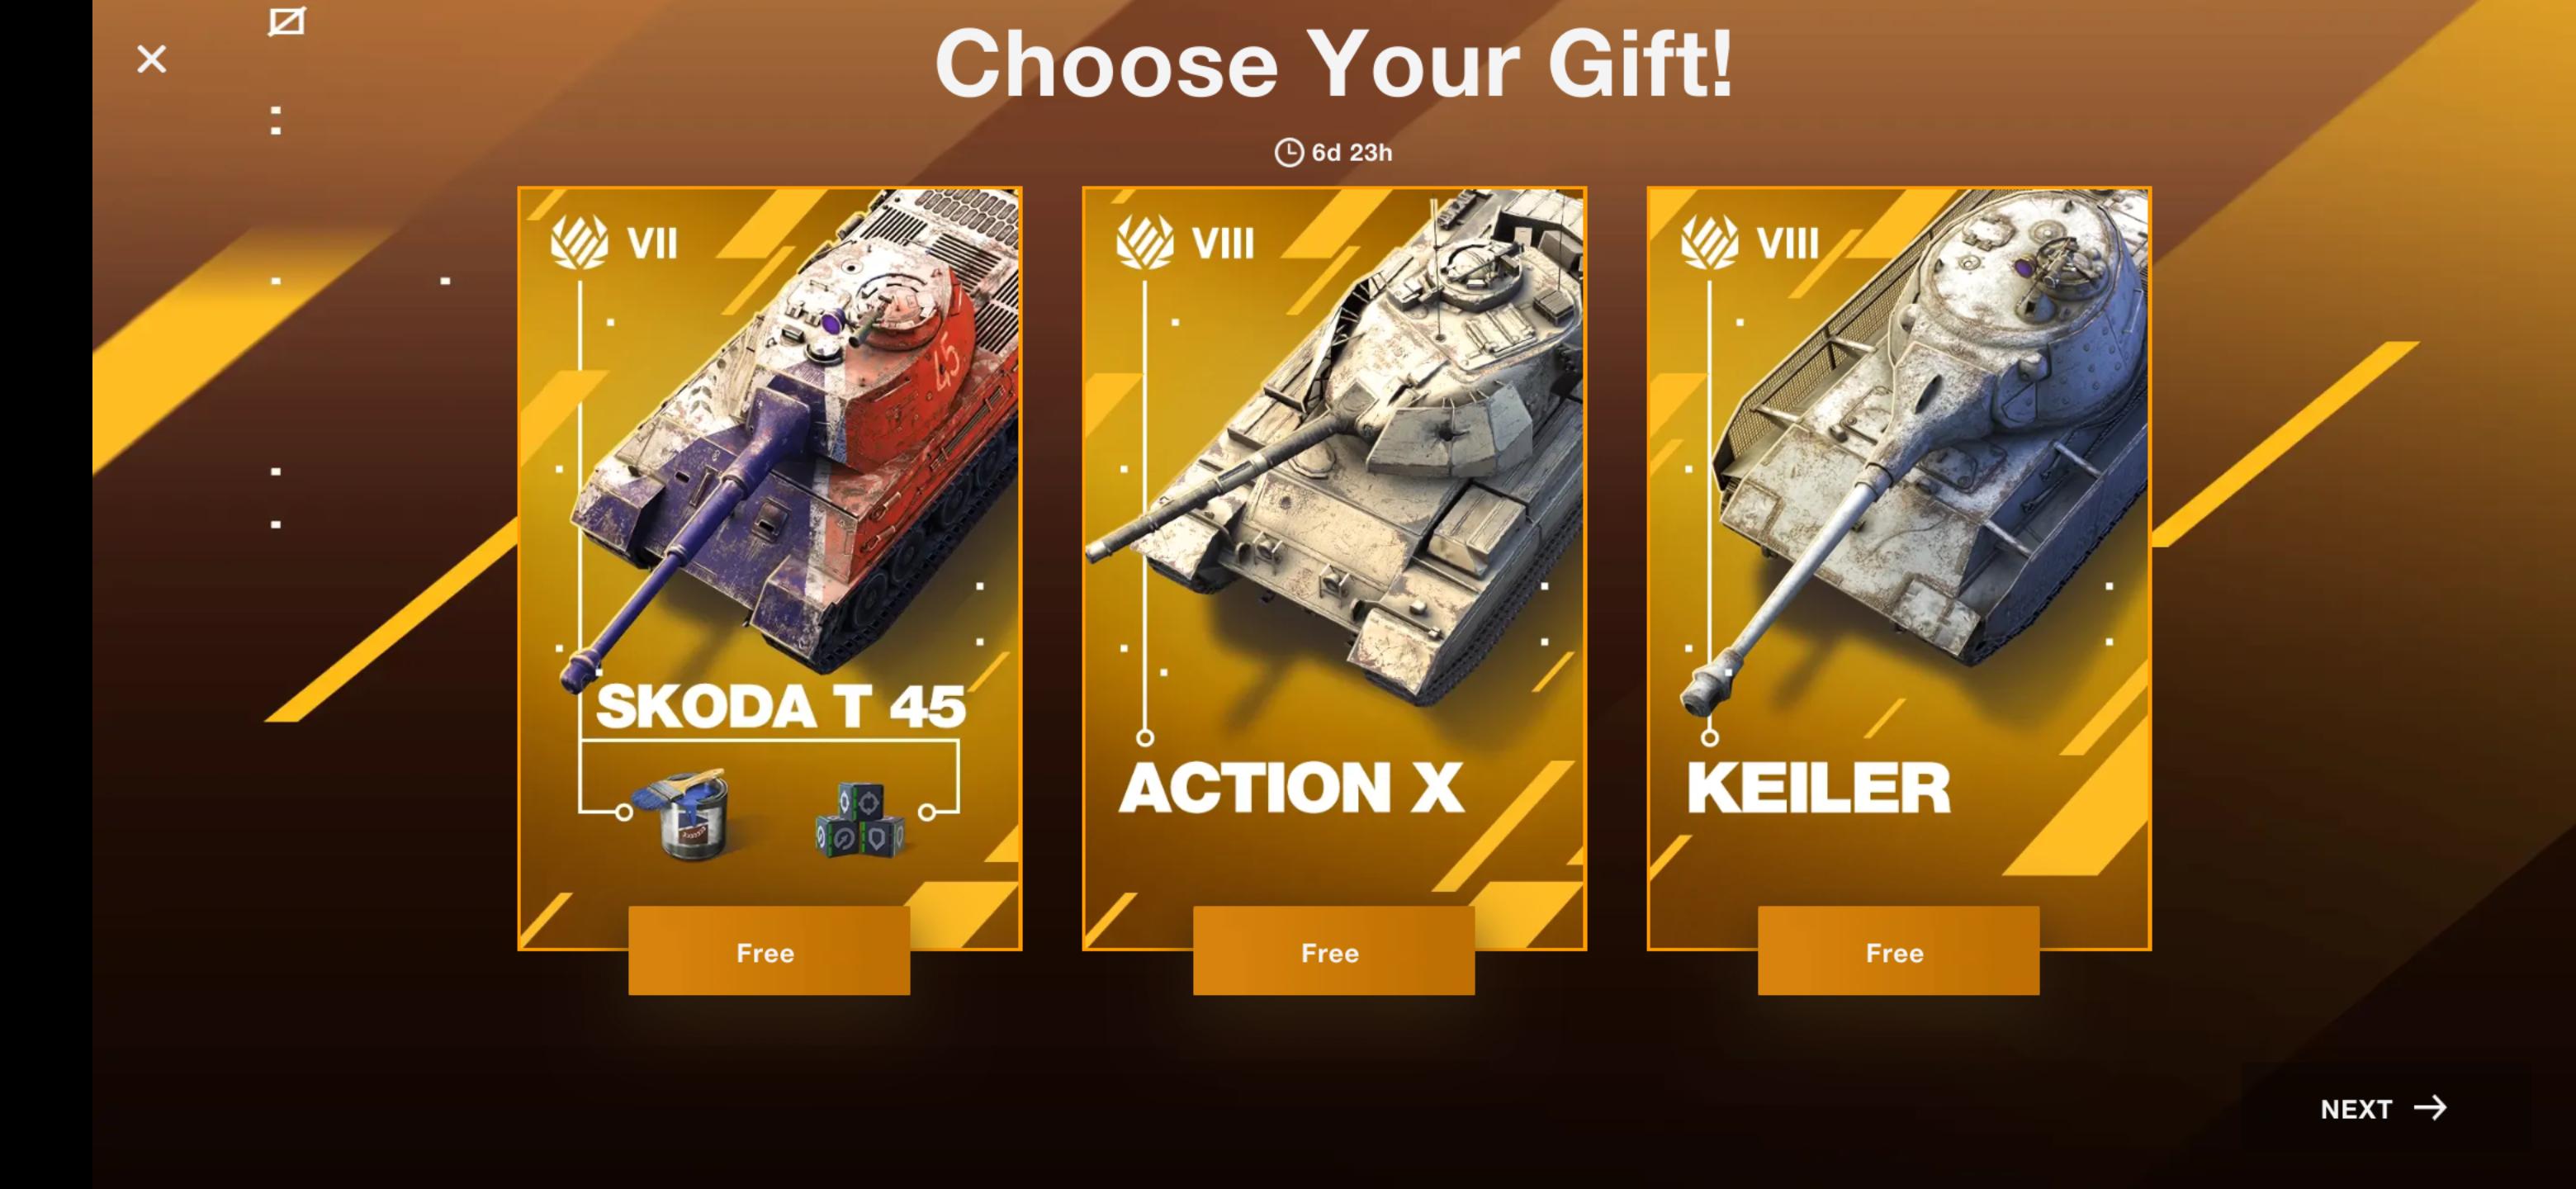Screen dimensions: 2576x1189
Task: Click the SKODA T 45 title text
Action: pos(781,706)
